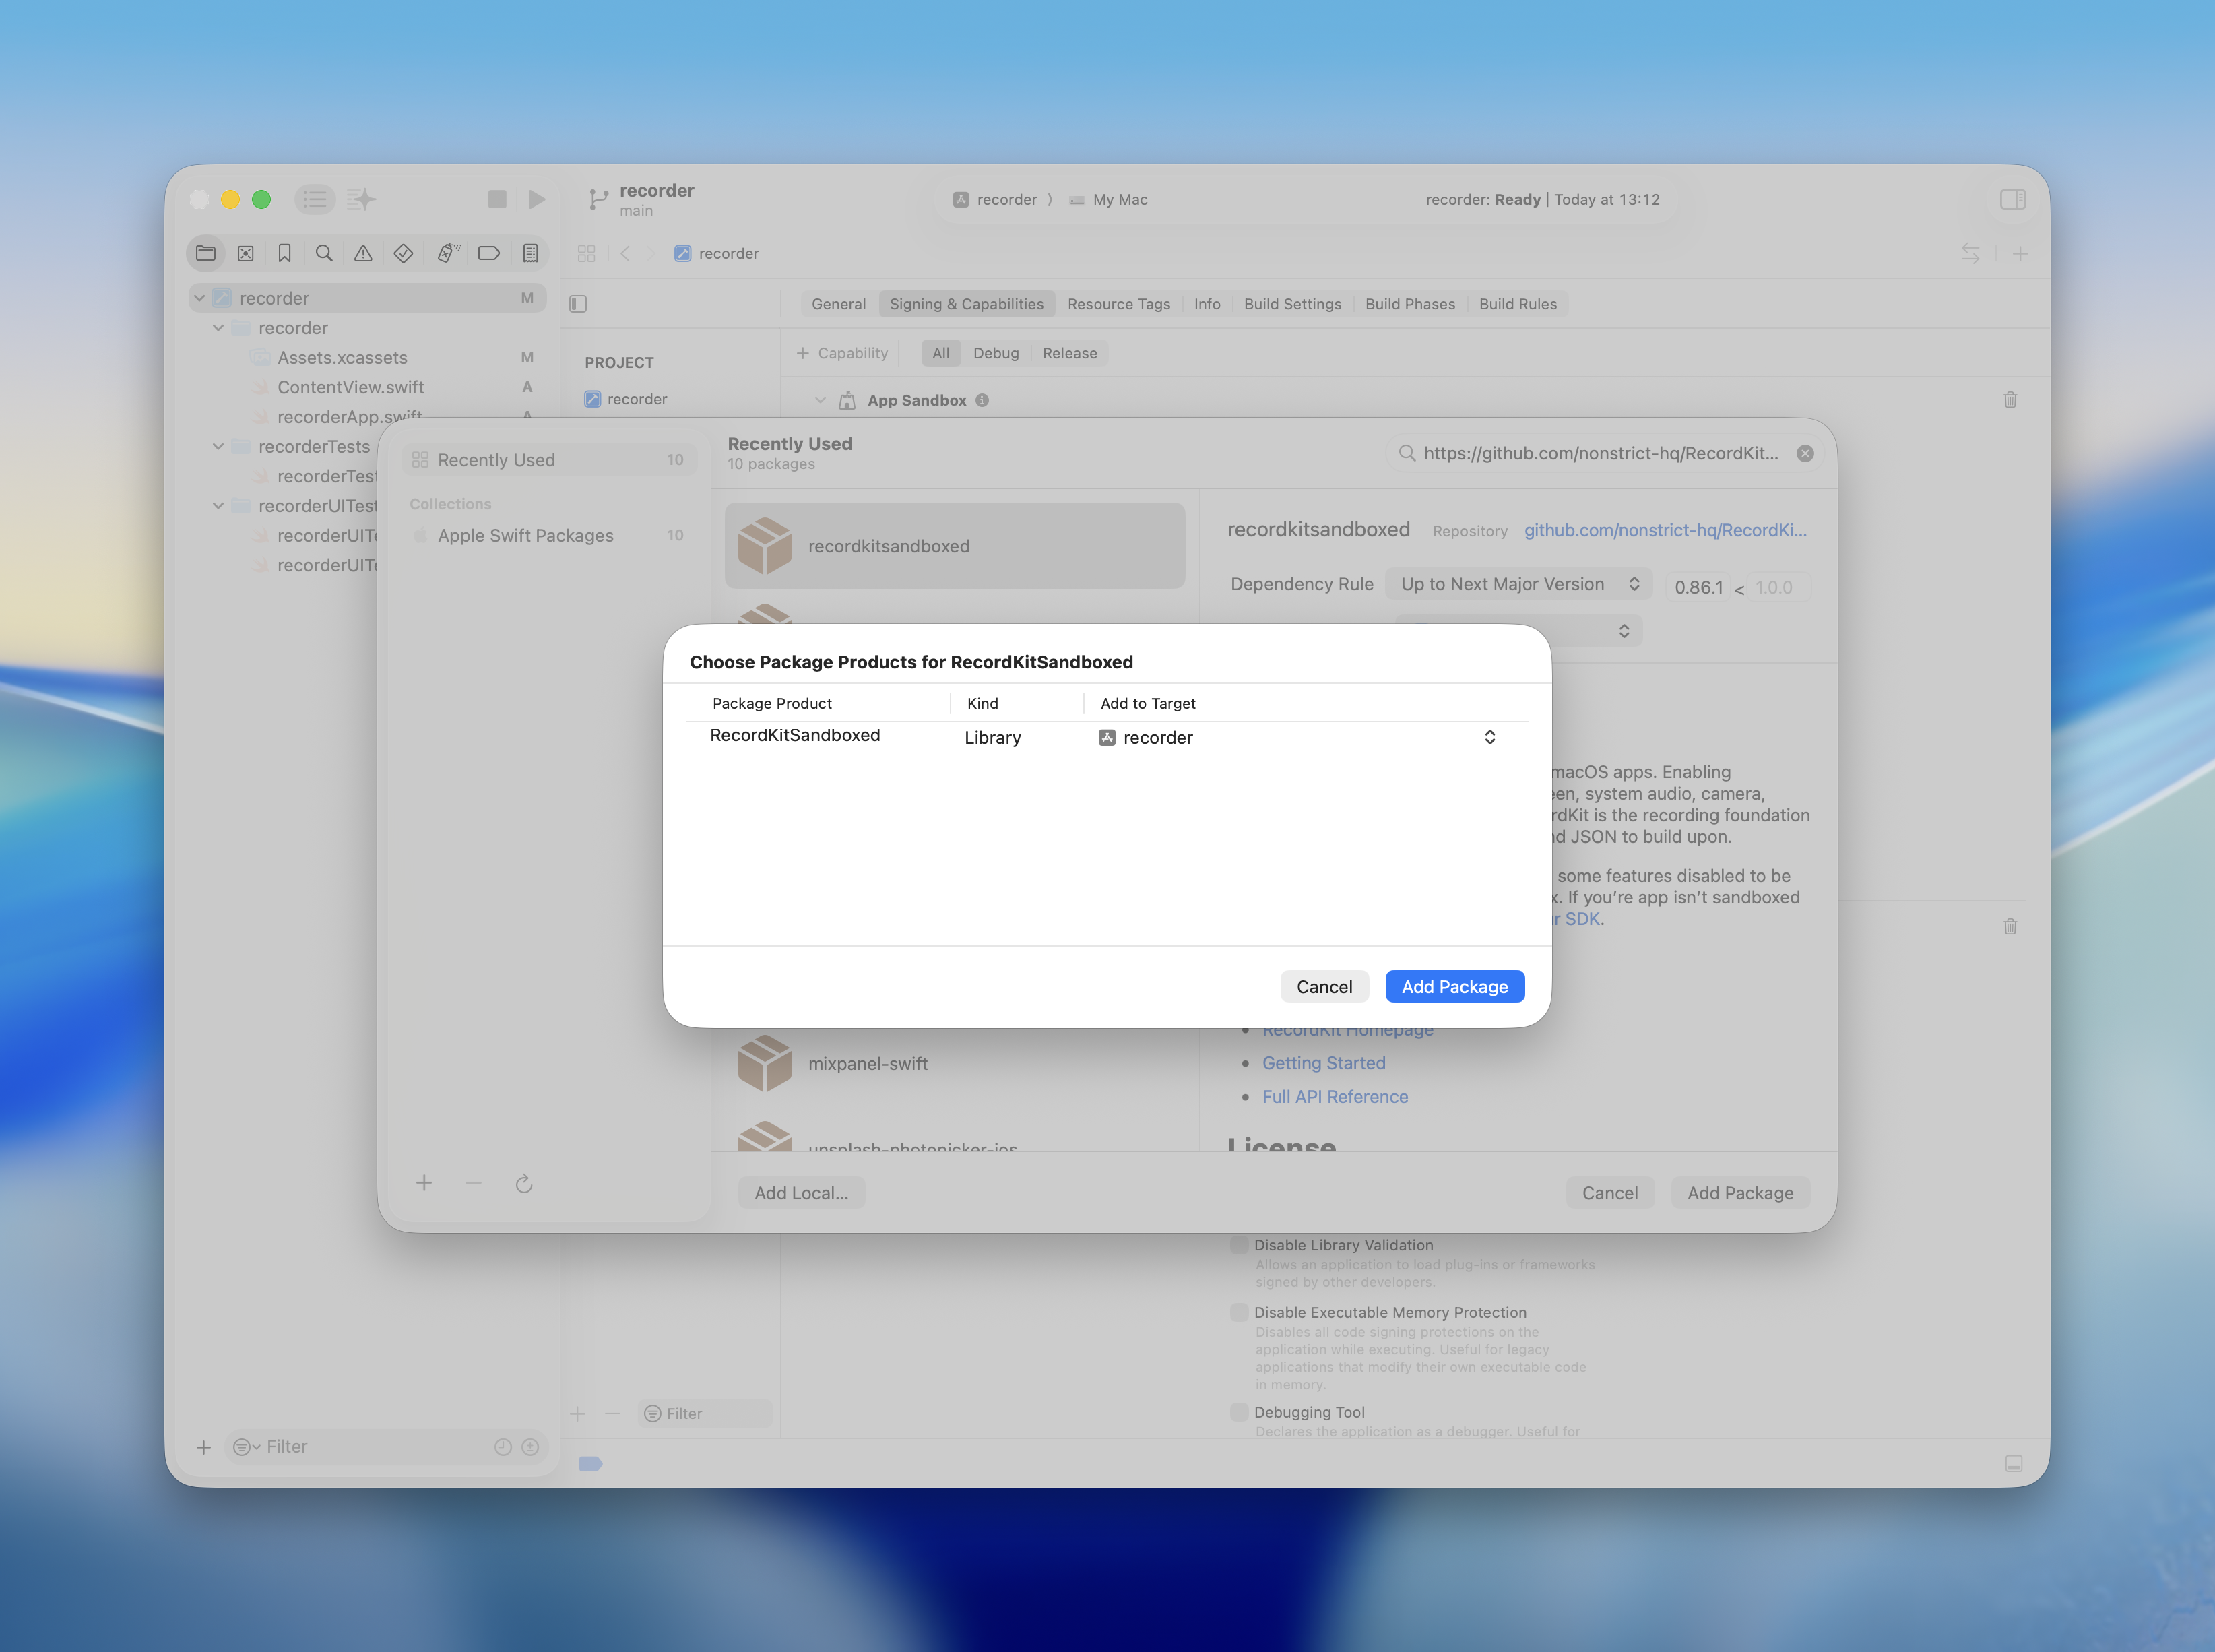The height and width of the screenshot is (1652, 2215).
Task: Enable Disable Library Validation checkbox
Action: click(1239, 1245)
